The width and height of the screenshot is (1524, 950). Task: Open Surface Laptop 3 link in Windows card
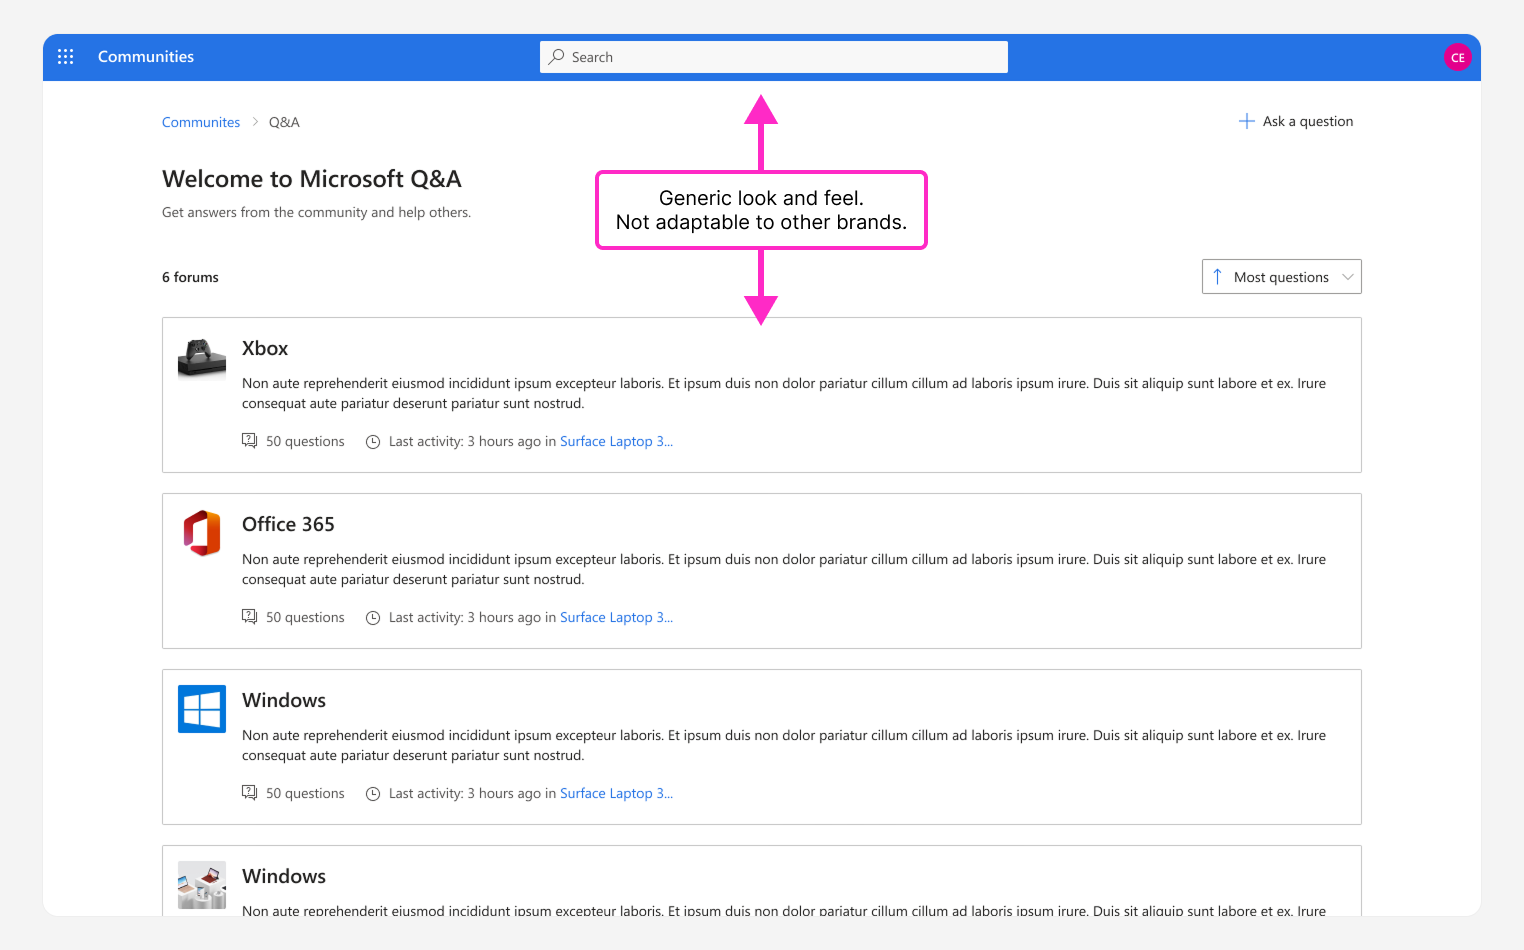[616, 793]
